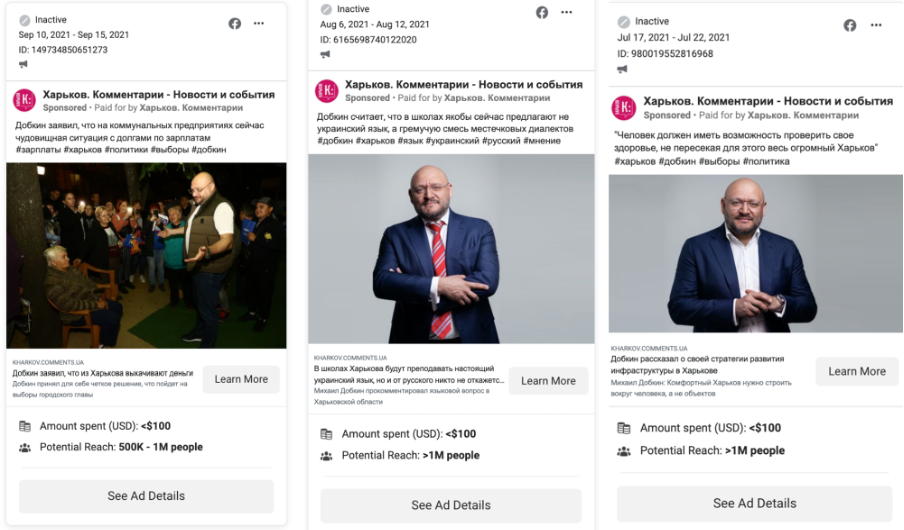Screen dimensions: 904x530
Task: Open See Ad Details for July ad
Action: pyautogui.click(x=754, y=503)
